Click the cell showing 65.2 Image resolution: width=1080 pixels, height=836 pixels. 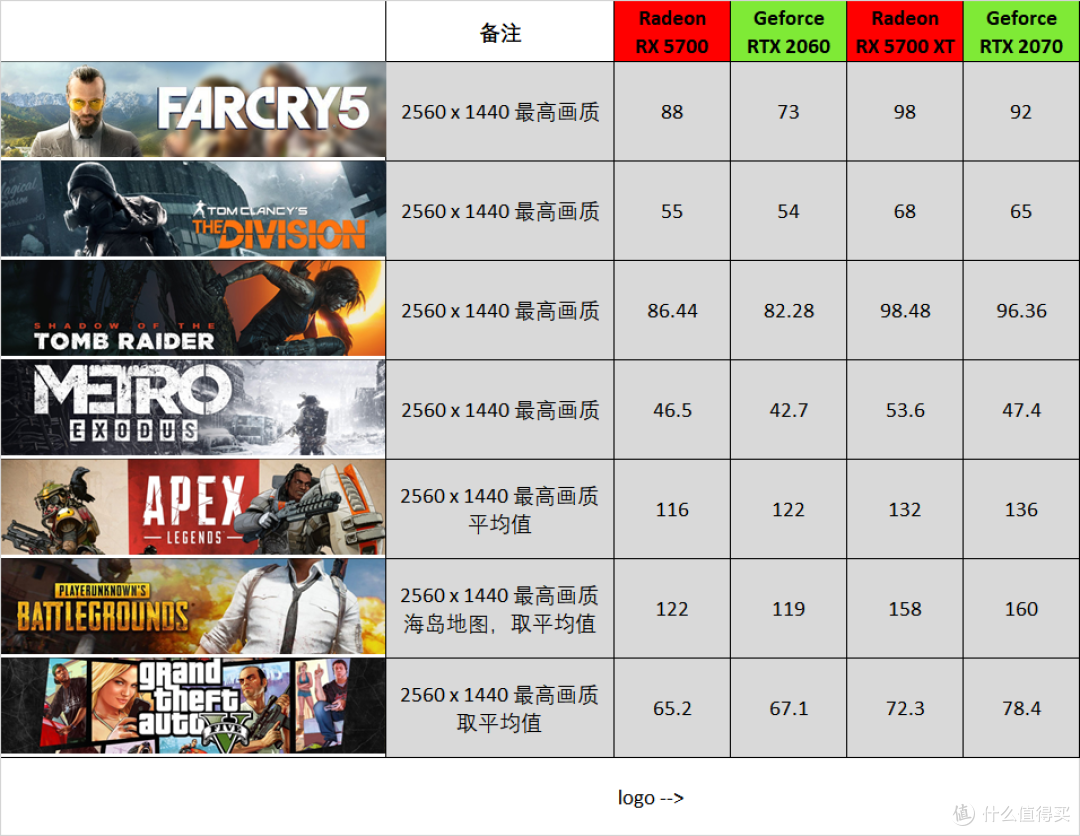point(672,707)
